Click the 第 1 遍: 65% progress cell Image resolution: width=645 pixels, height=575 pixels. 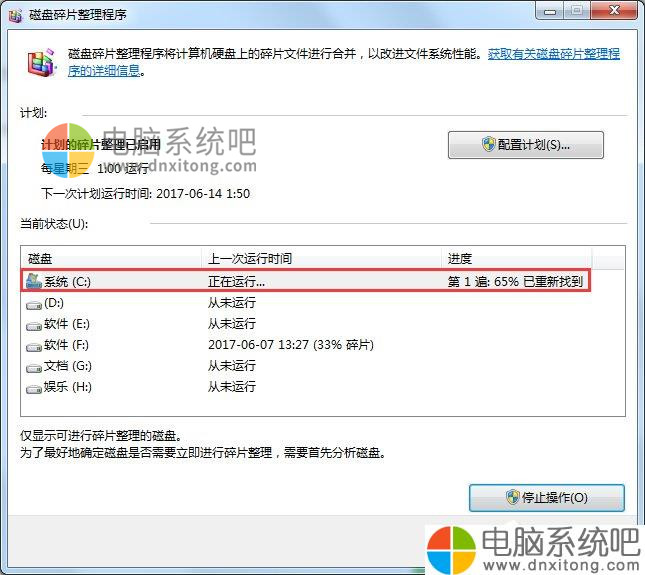click(x=515, y=282)
